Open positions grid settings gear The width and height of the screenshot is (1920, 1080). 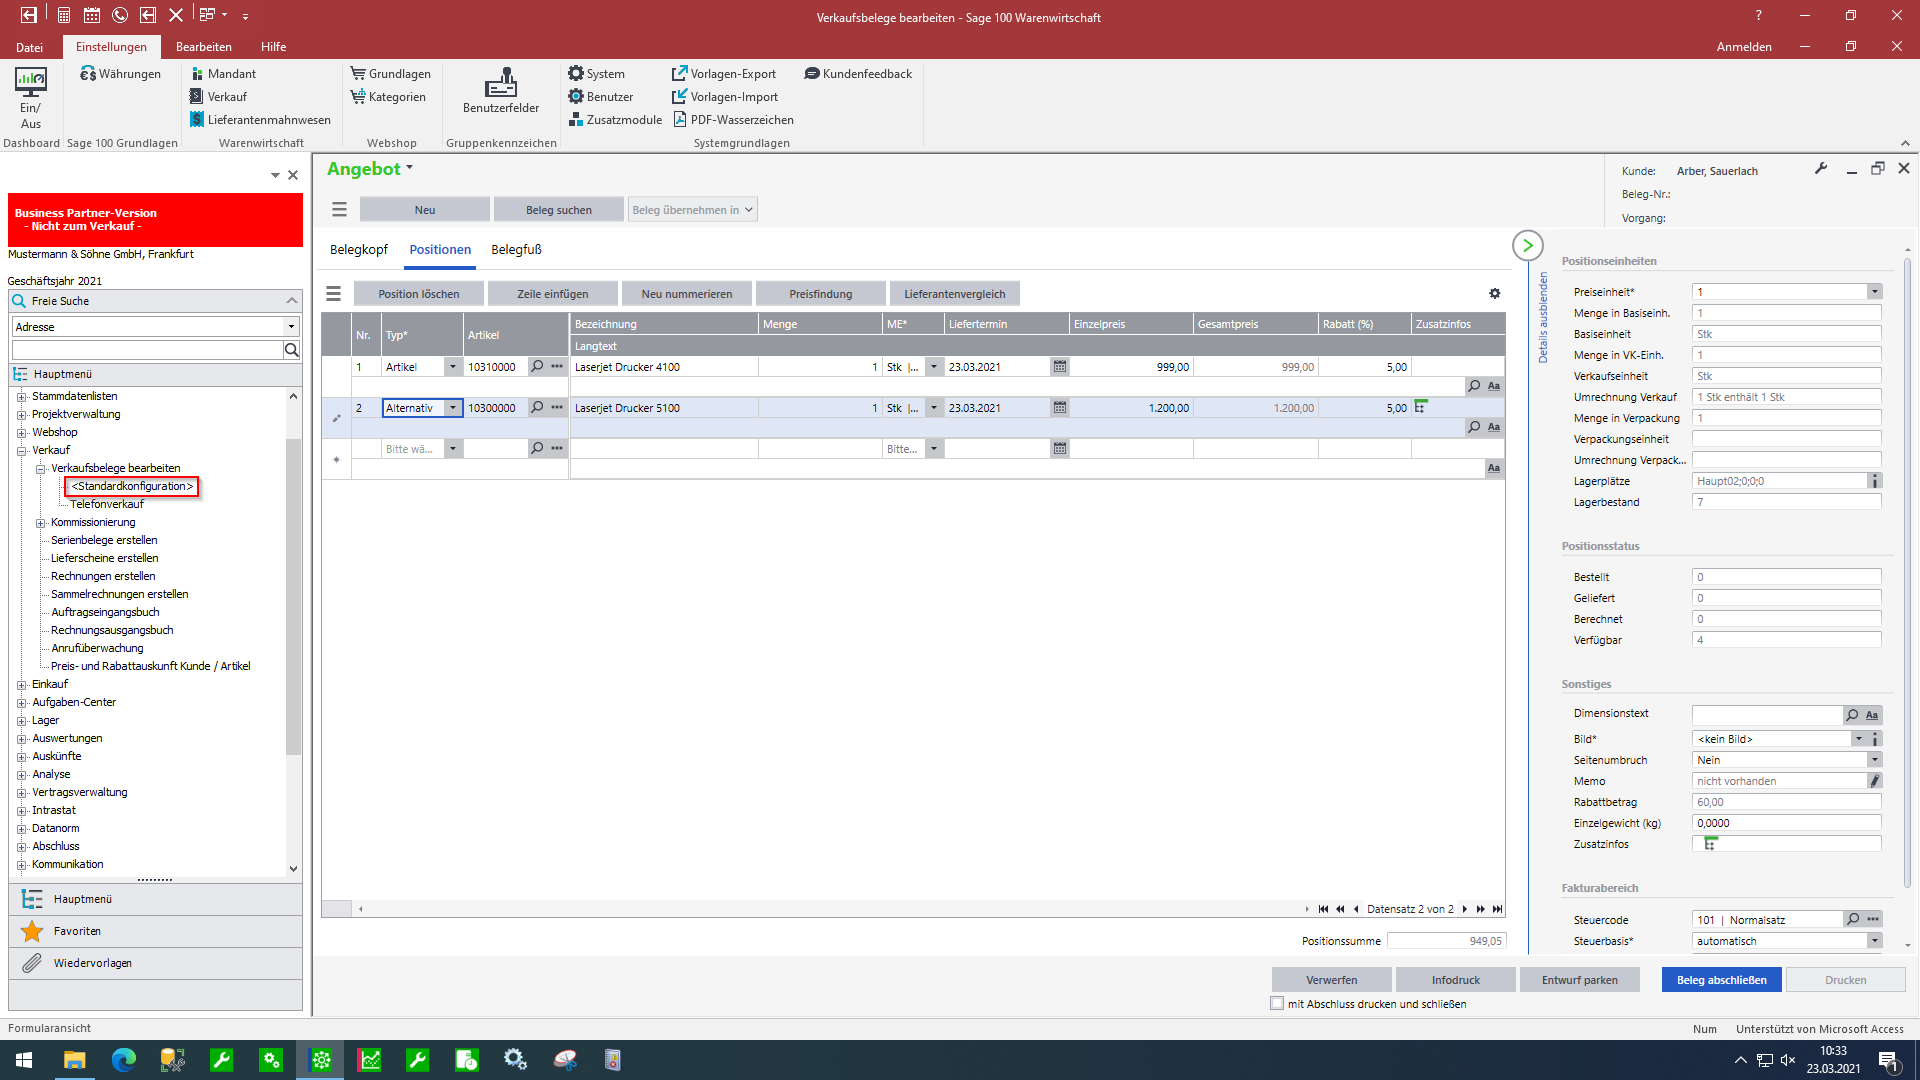1495,294
